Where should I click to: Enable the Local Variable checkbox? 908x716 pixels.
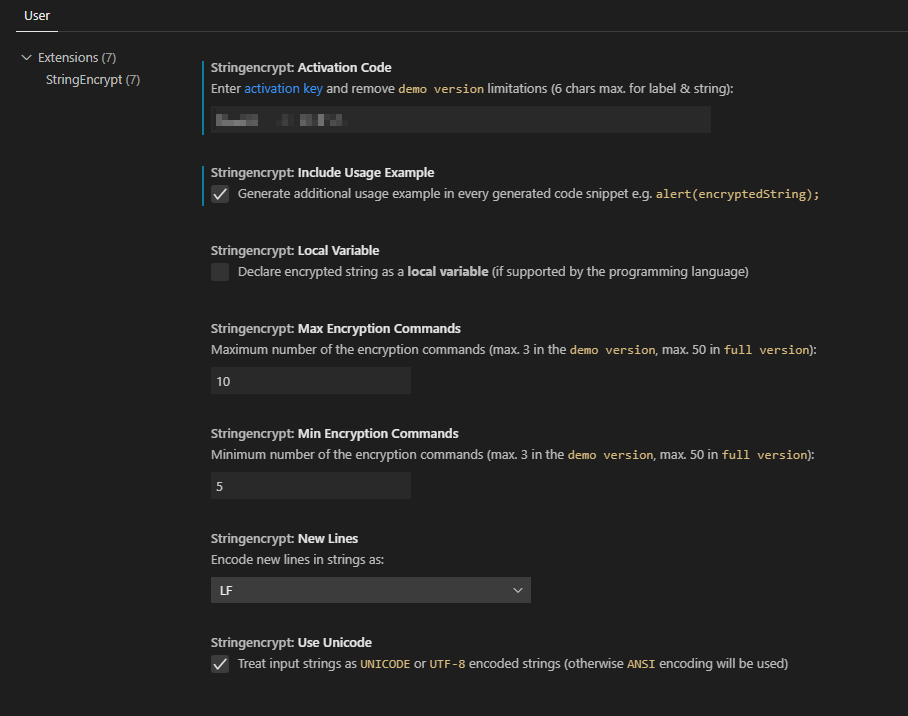[x=220, y=272]
